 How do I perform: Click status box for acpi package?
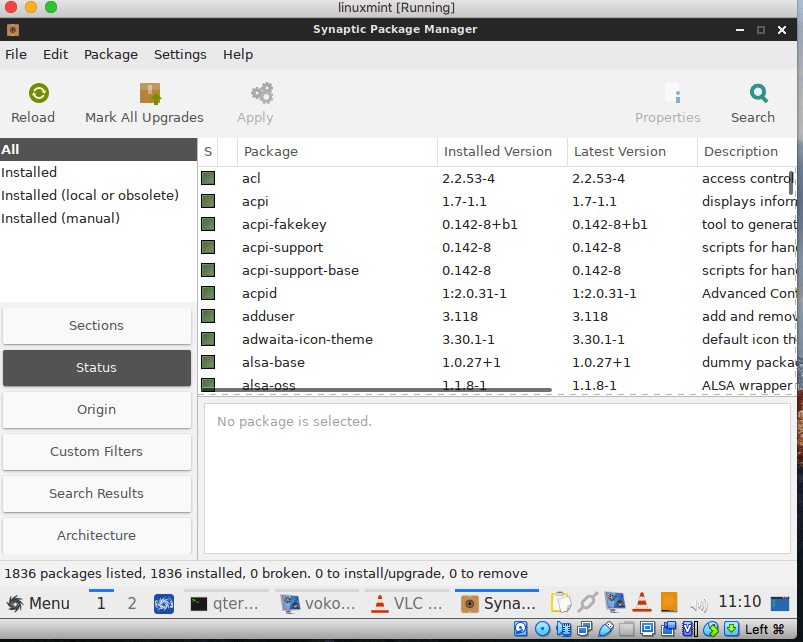(208, 201)
